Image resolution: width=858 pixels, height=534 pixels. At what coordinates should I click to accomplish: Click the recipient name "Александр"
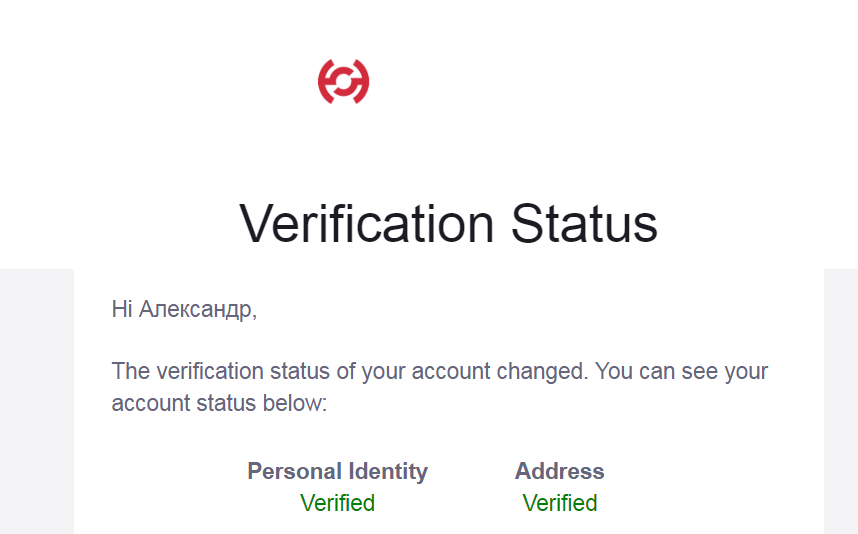coord(195,310)
